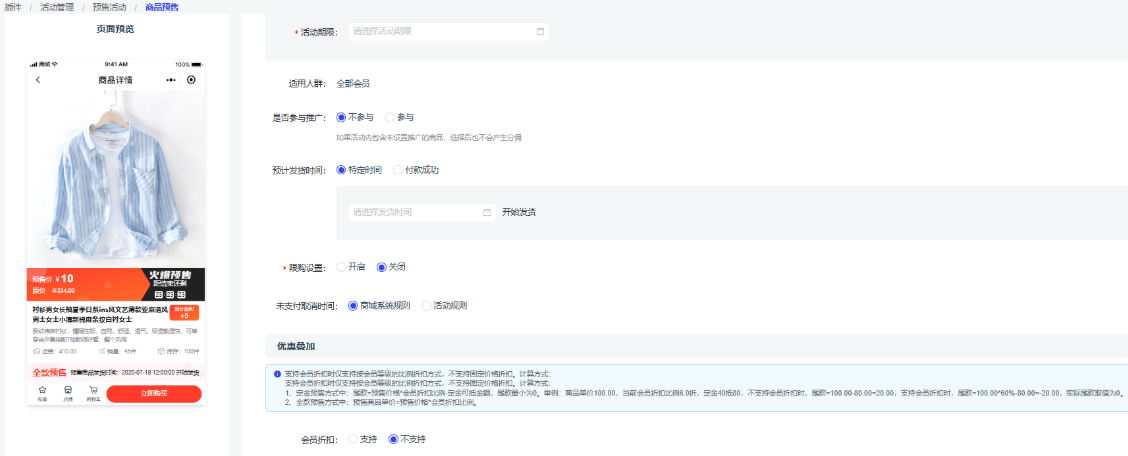Viewport: 1128px width, 456px height.
Task: Click the blue info icon in notice box
Action: [277, 374]
